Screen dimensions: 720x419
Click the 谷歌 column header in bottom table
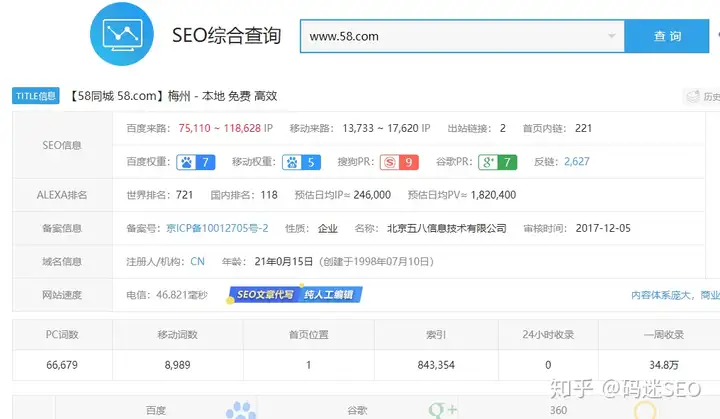(x=357, y=410)
